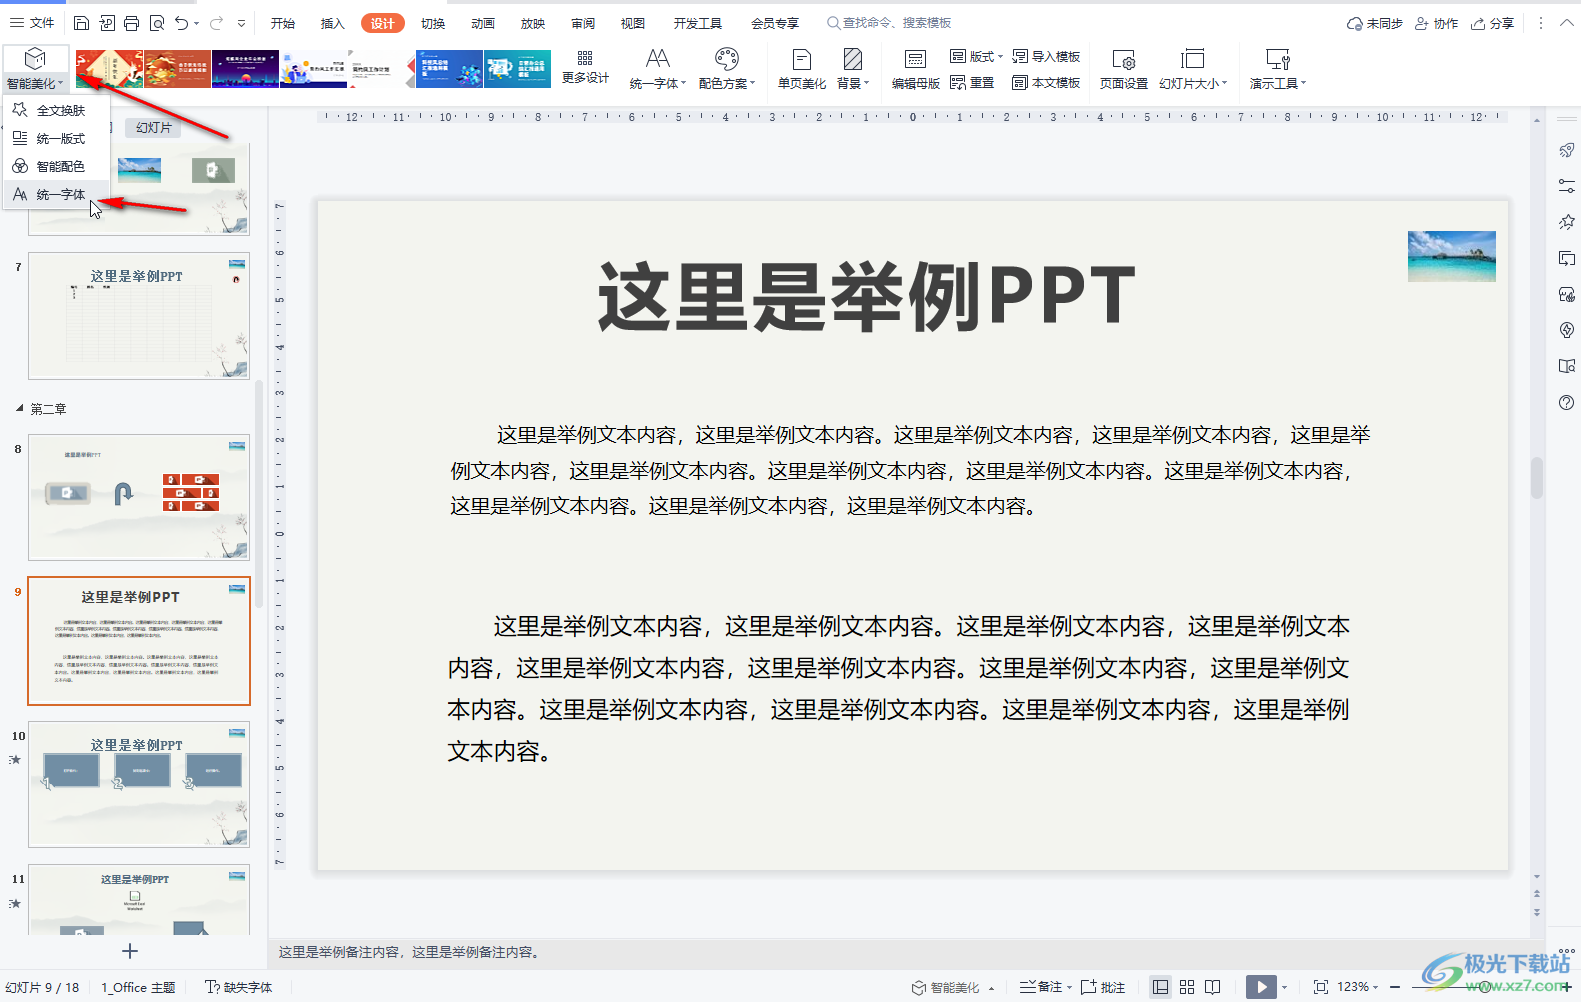Screen dimensions: 1581x1002
Task: Click the star icon in right sidebar
Action: click(x=1567, y=222)
